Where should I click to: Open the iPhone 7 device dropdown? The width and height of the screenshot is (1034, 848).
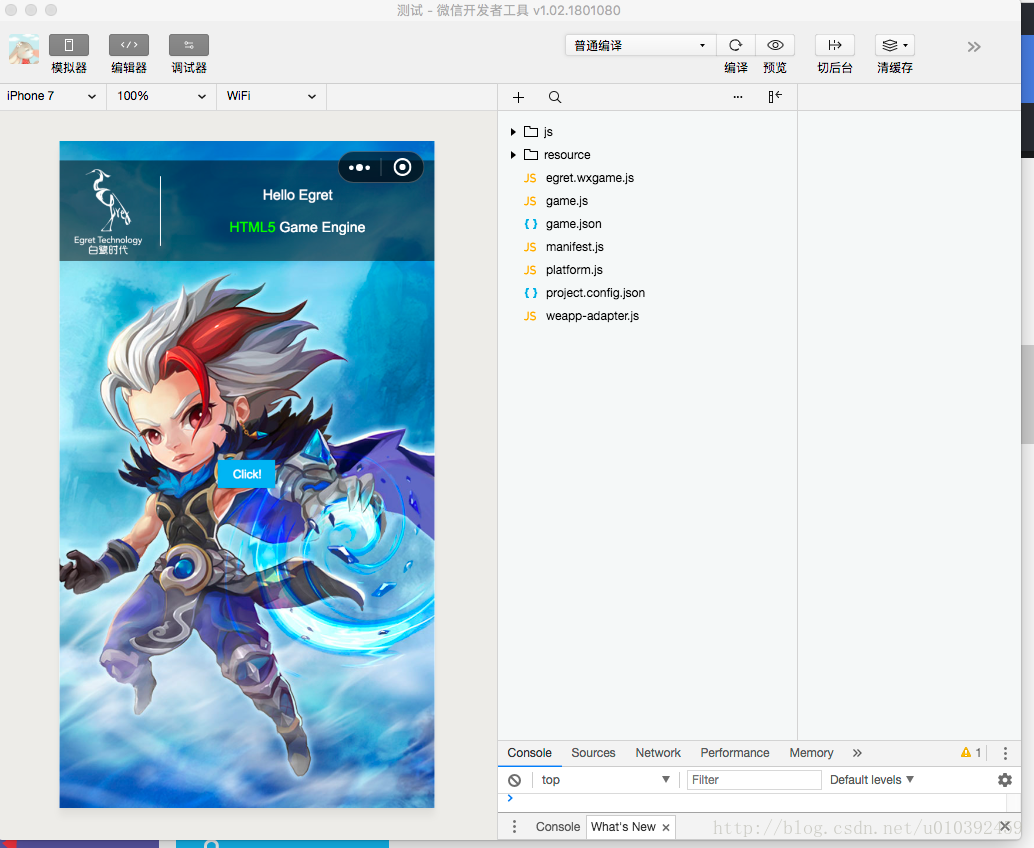(52, 96)
